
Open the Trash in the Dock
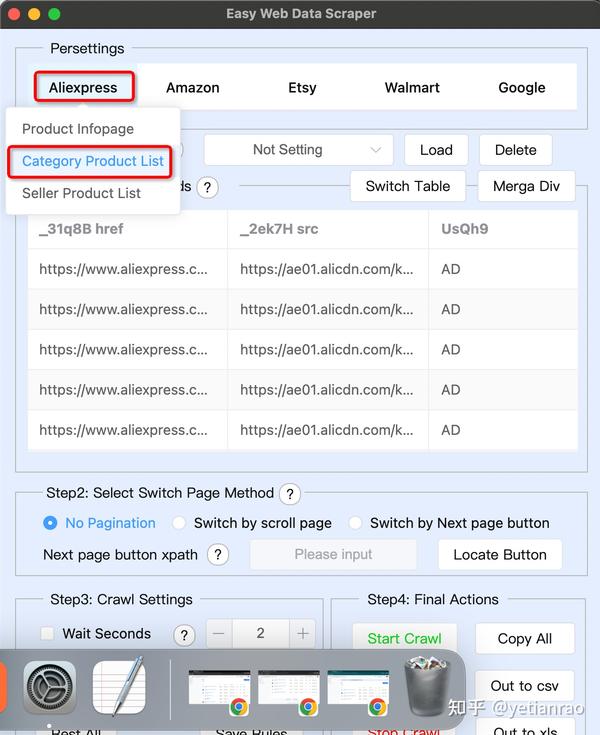(428, 686)
